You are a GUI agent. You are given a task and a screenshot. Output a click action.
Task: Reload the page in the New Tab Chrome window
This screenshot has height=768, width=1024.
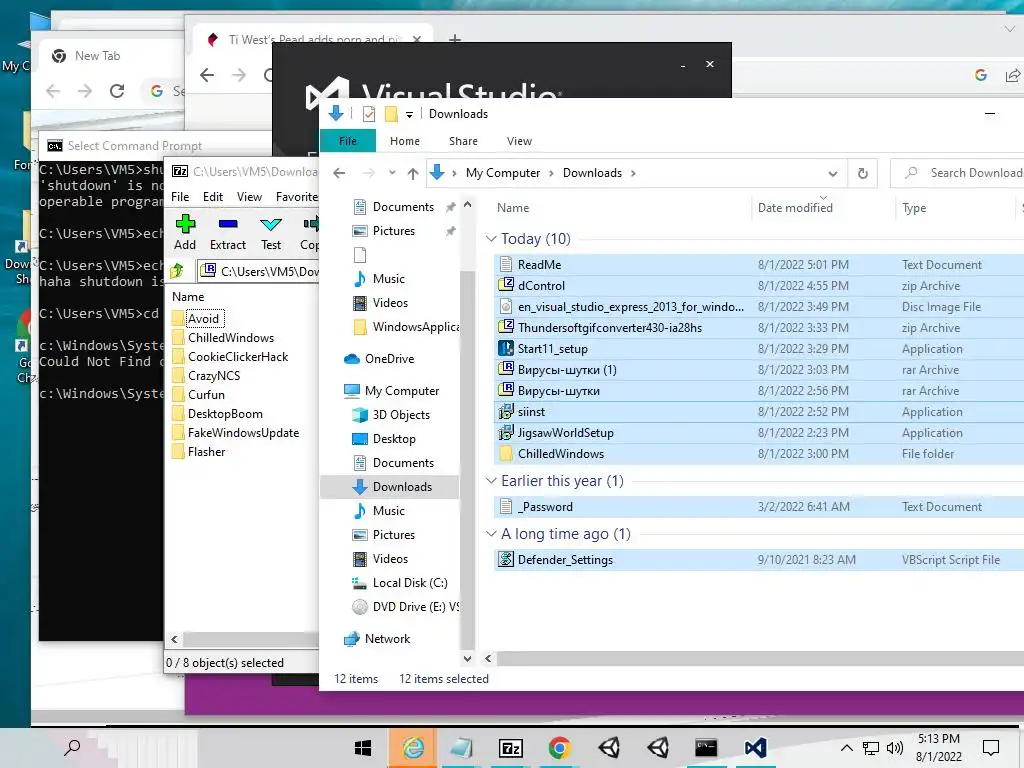pos(117,91)
